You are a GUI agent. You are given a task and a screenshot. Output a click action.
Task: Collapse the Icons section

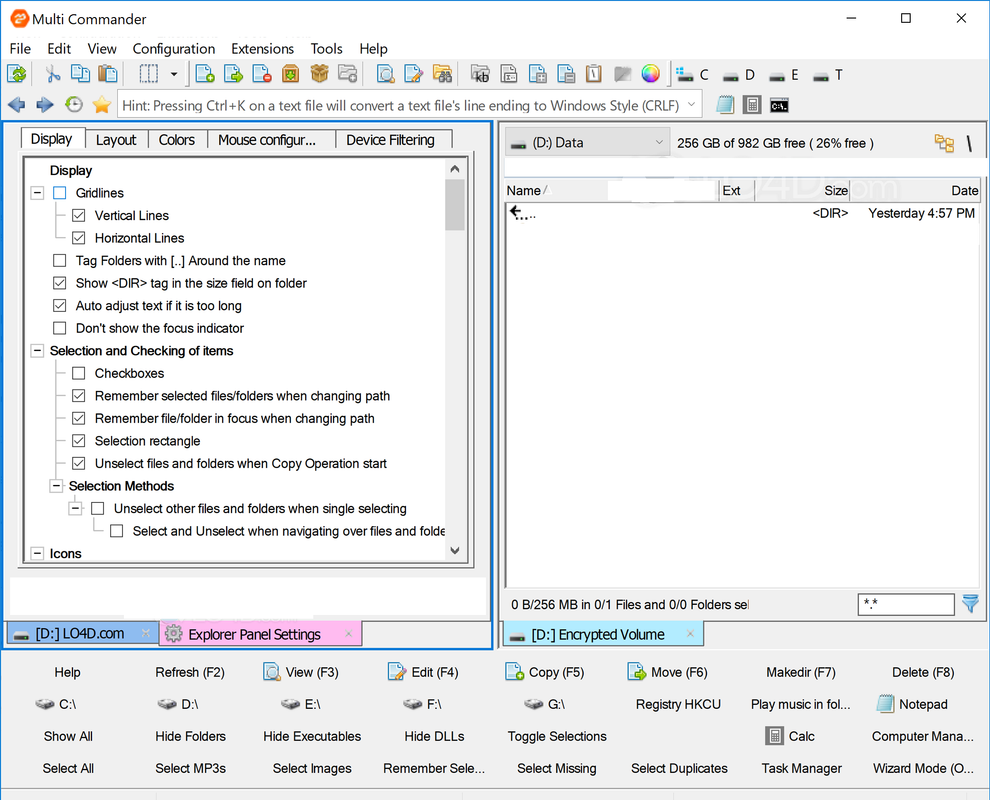(x=37, y=553)
